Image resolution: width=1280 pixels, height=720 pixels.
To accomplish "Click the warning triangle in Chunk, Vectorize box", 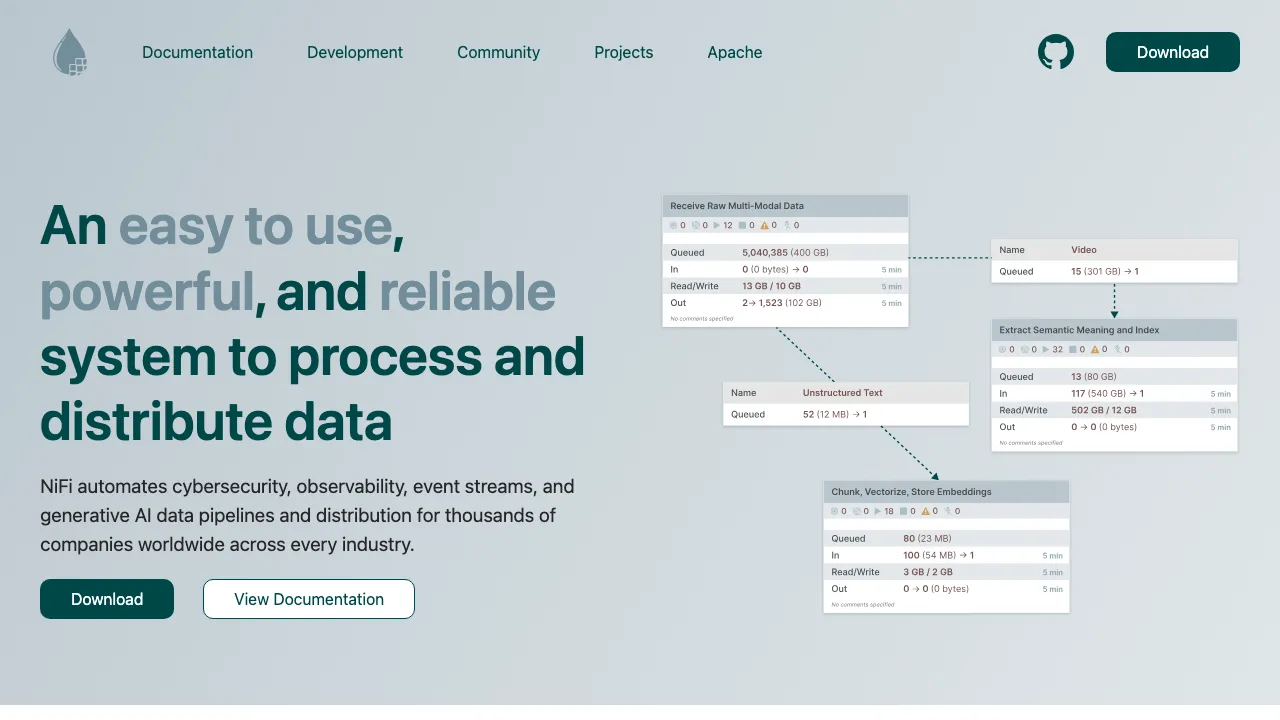I will [925, 511].
